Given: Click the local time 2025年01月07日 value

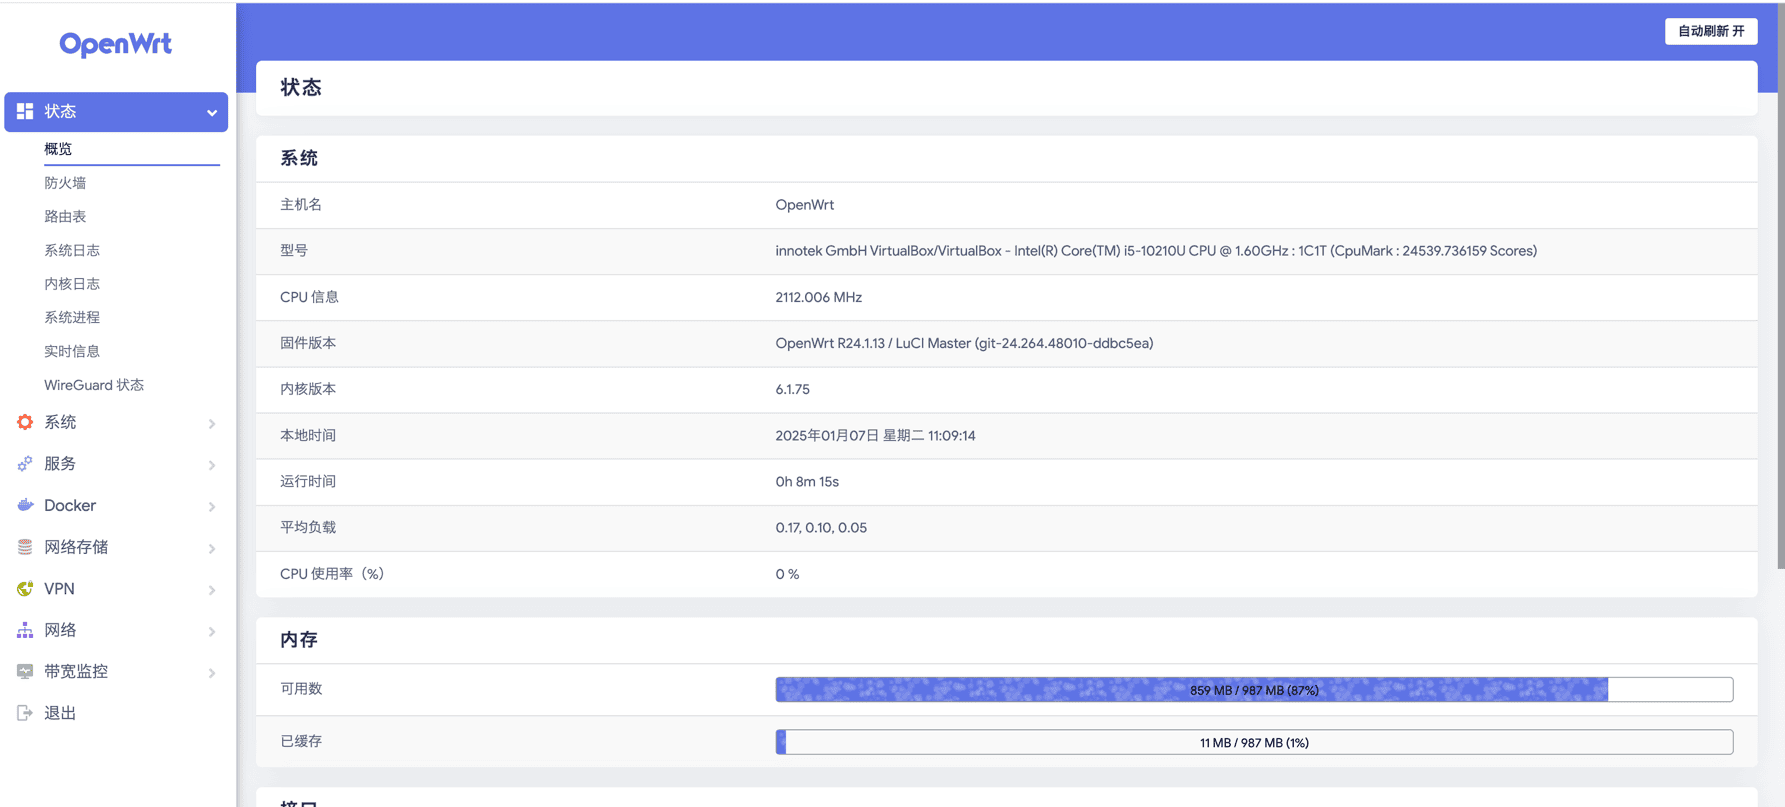Looking at the screenshot, I should pos(875,435).
